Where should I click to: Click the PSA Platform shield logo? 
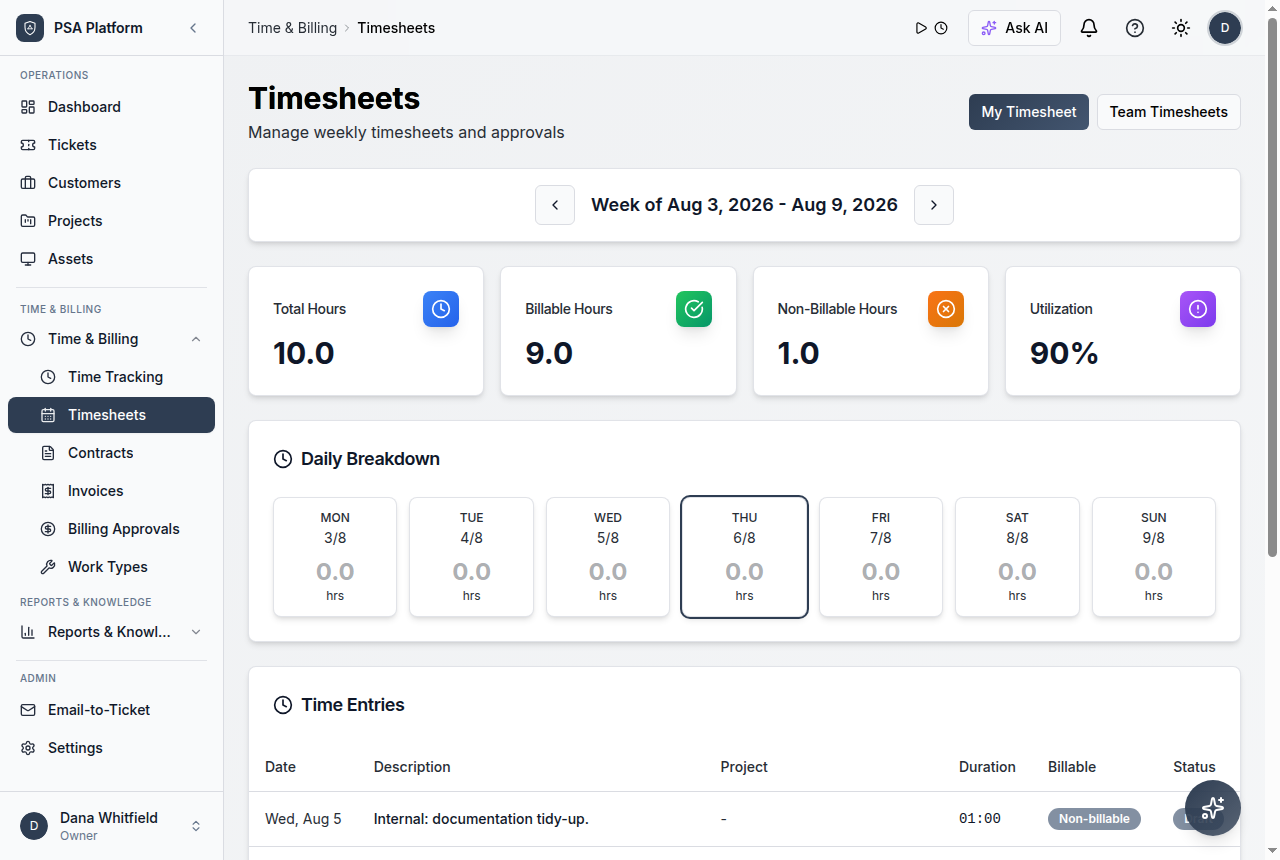(30, 28)
